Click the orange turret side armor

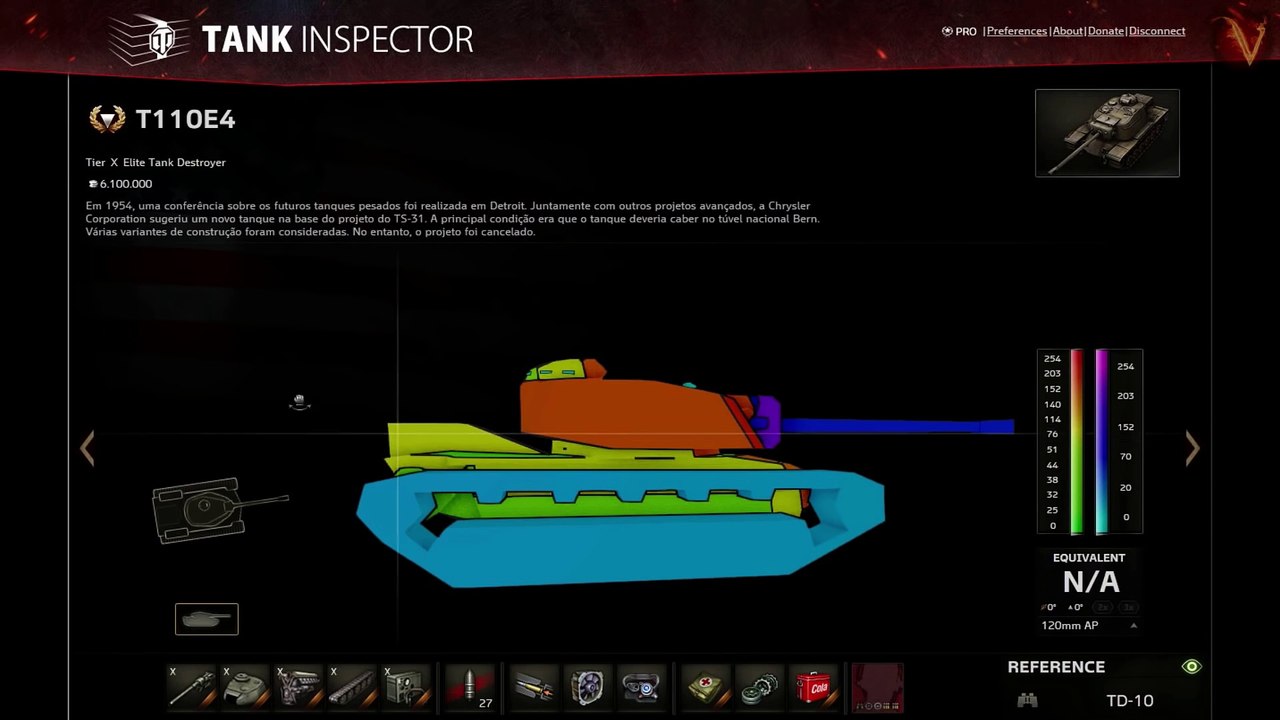(x=625, y=413)
